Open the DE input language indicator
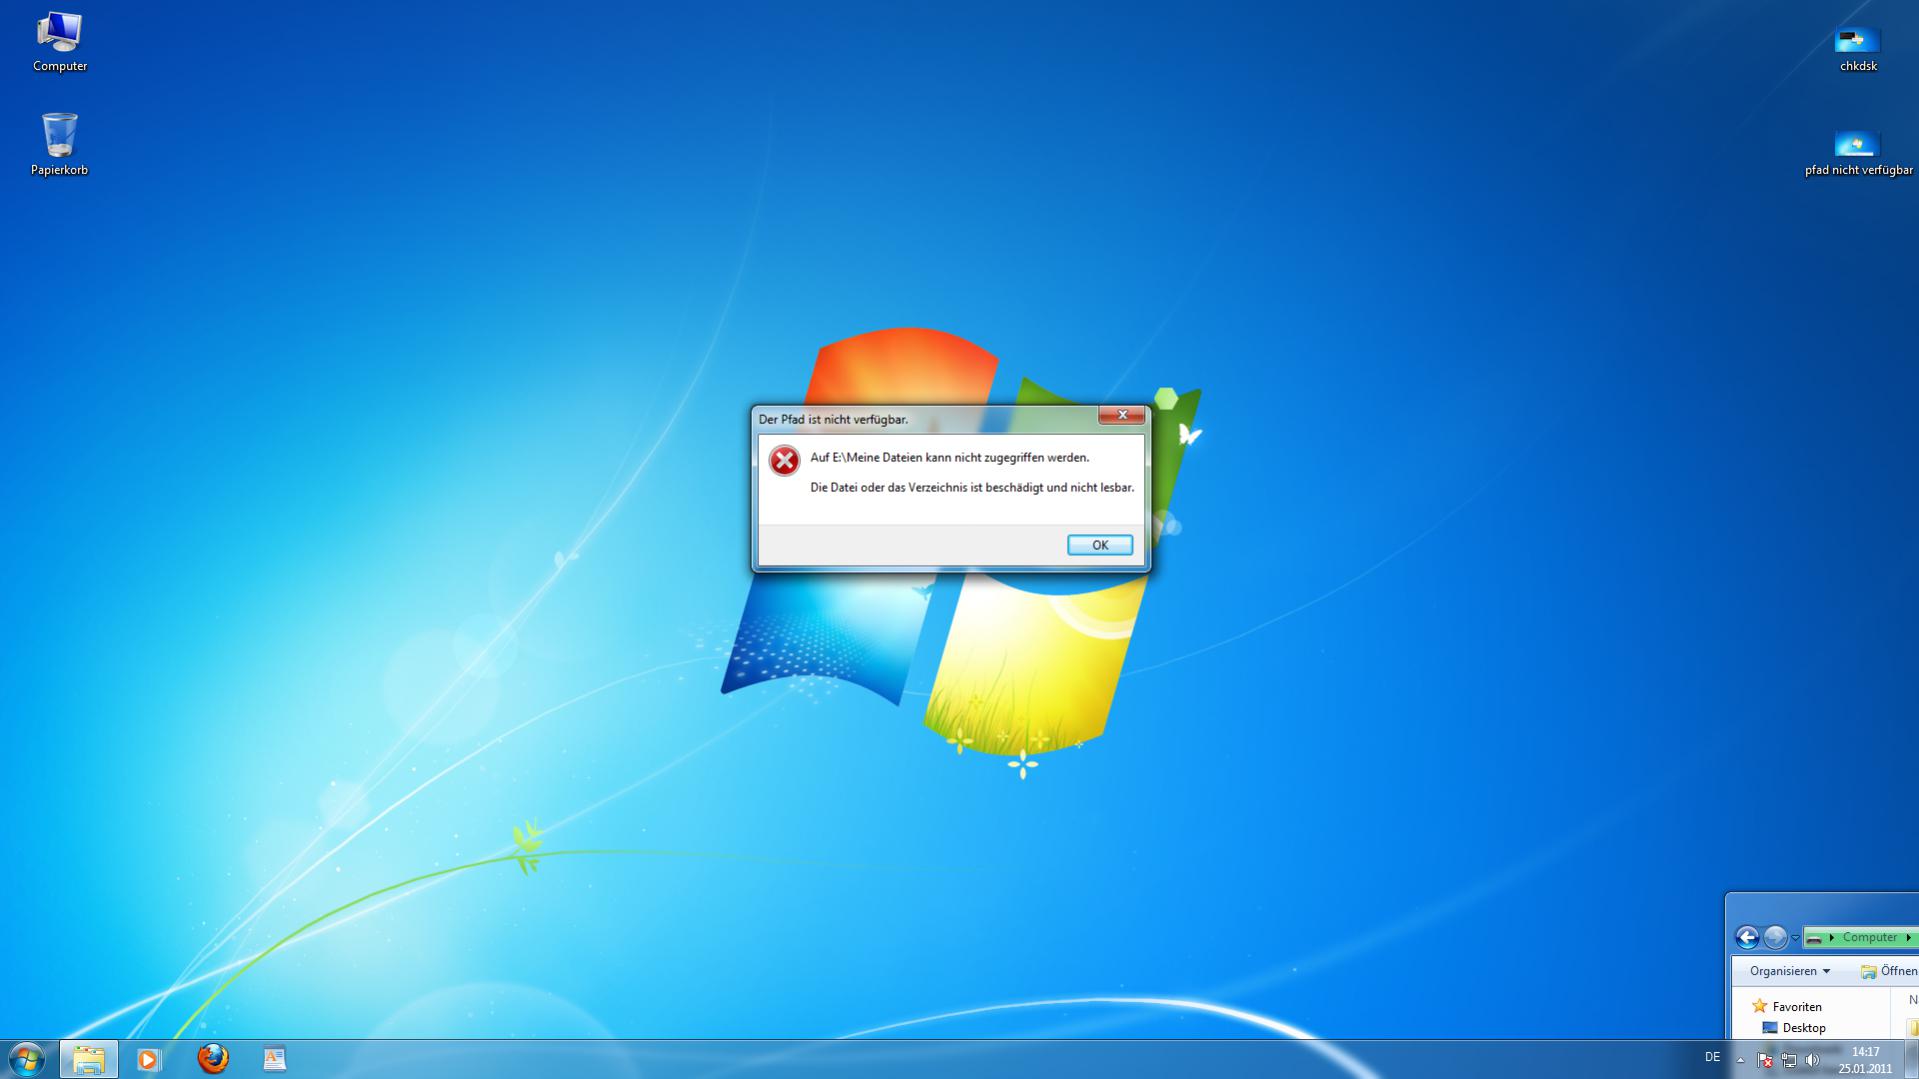Image resolution: width=1919 pixels, height=1079 pixels. click(x=1712, y=1057)
